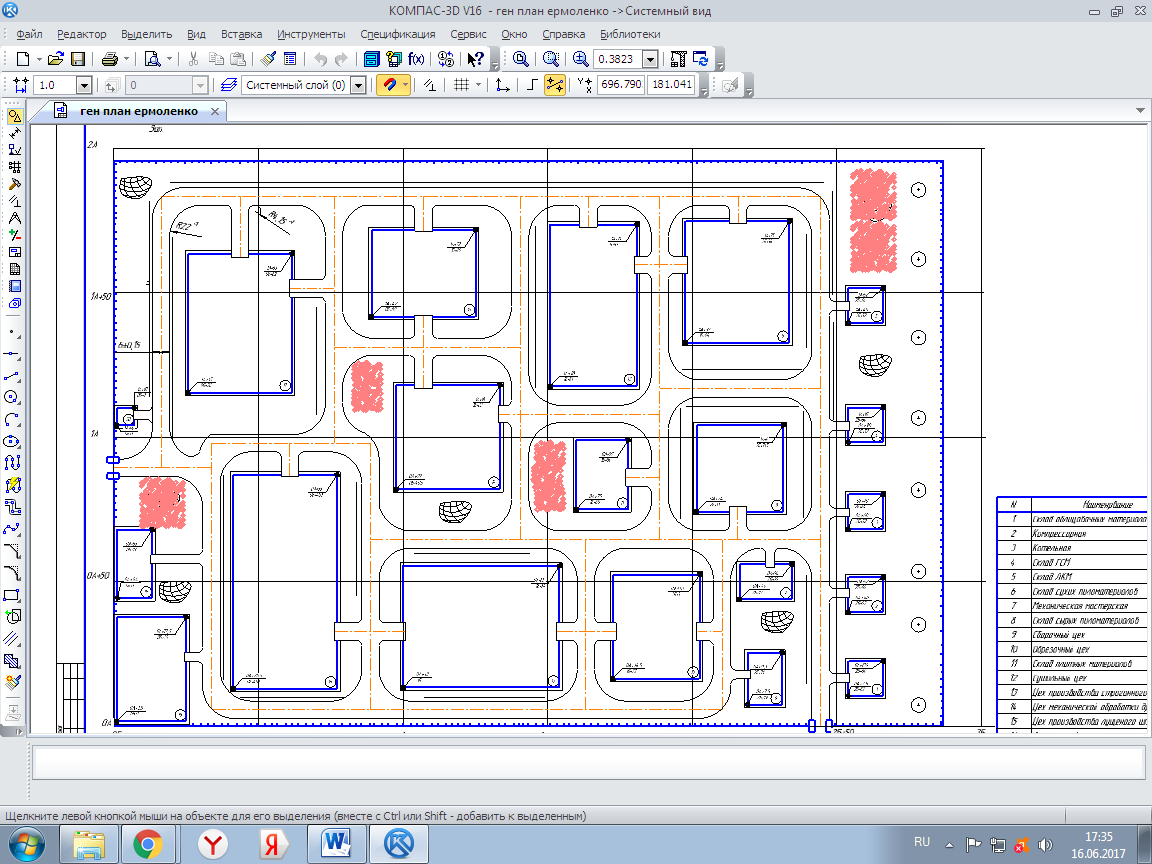Click the properties brush icon
The height and width of the screenshot is (864, 1152).
point(268,59)
